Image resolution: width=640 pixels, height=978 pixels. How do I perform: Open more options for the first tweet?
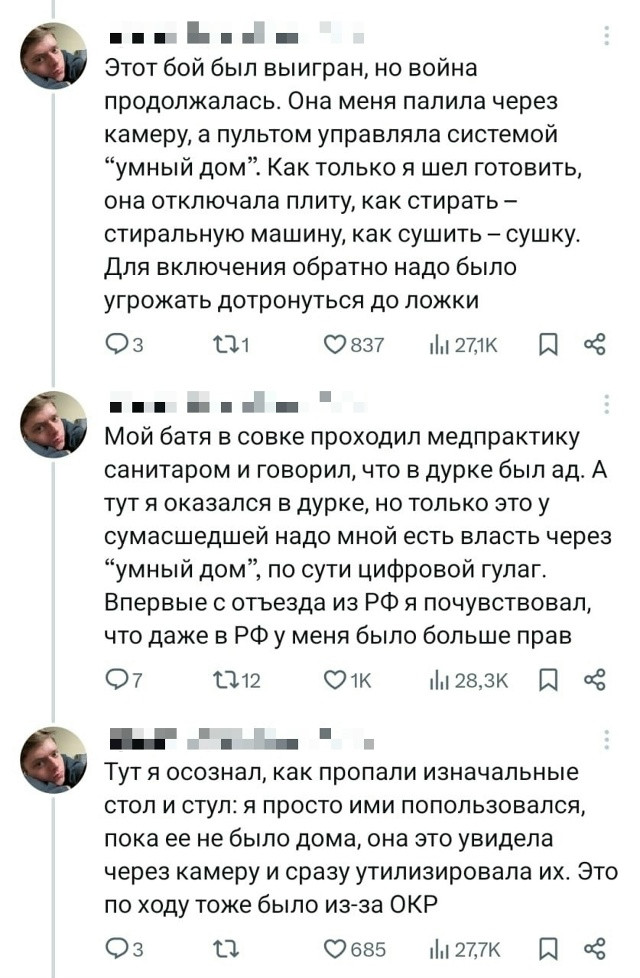(607, 38)
